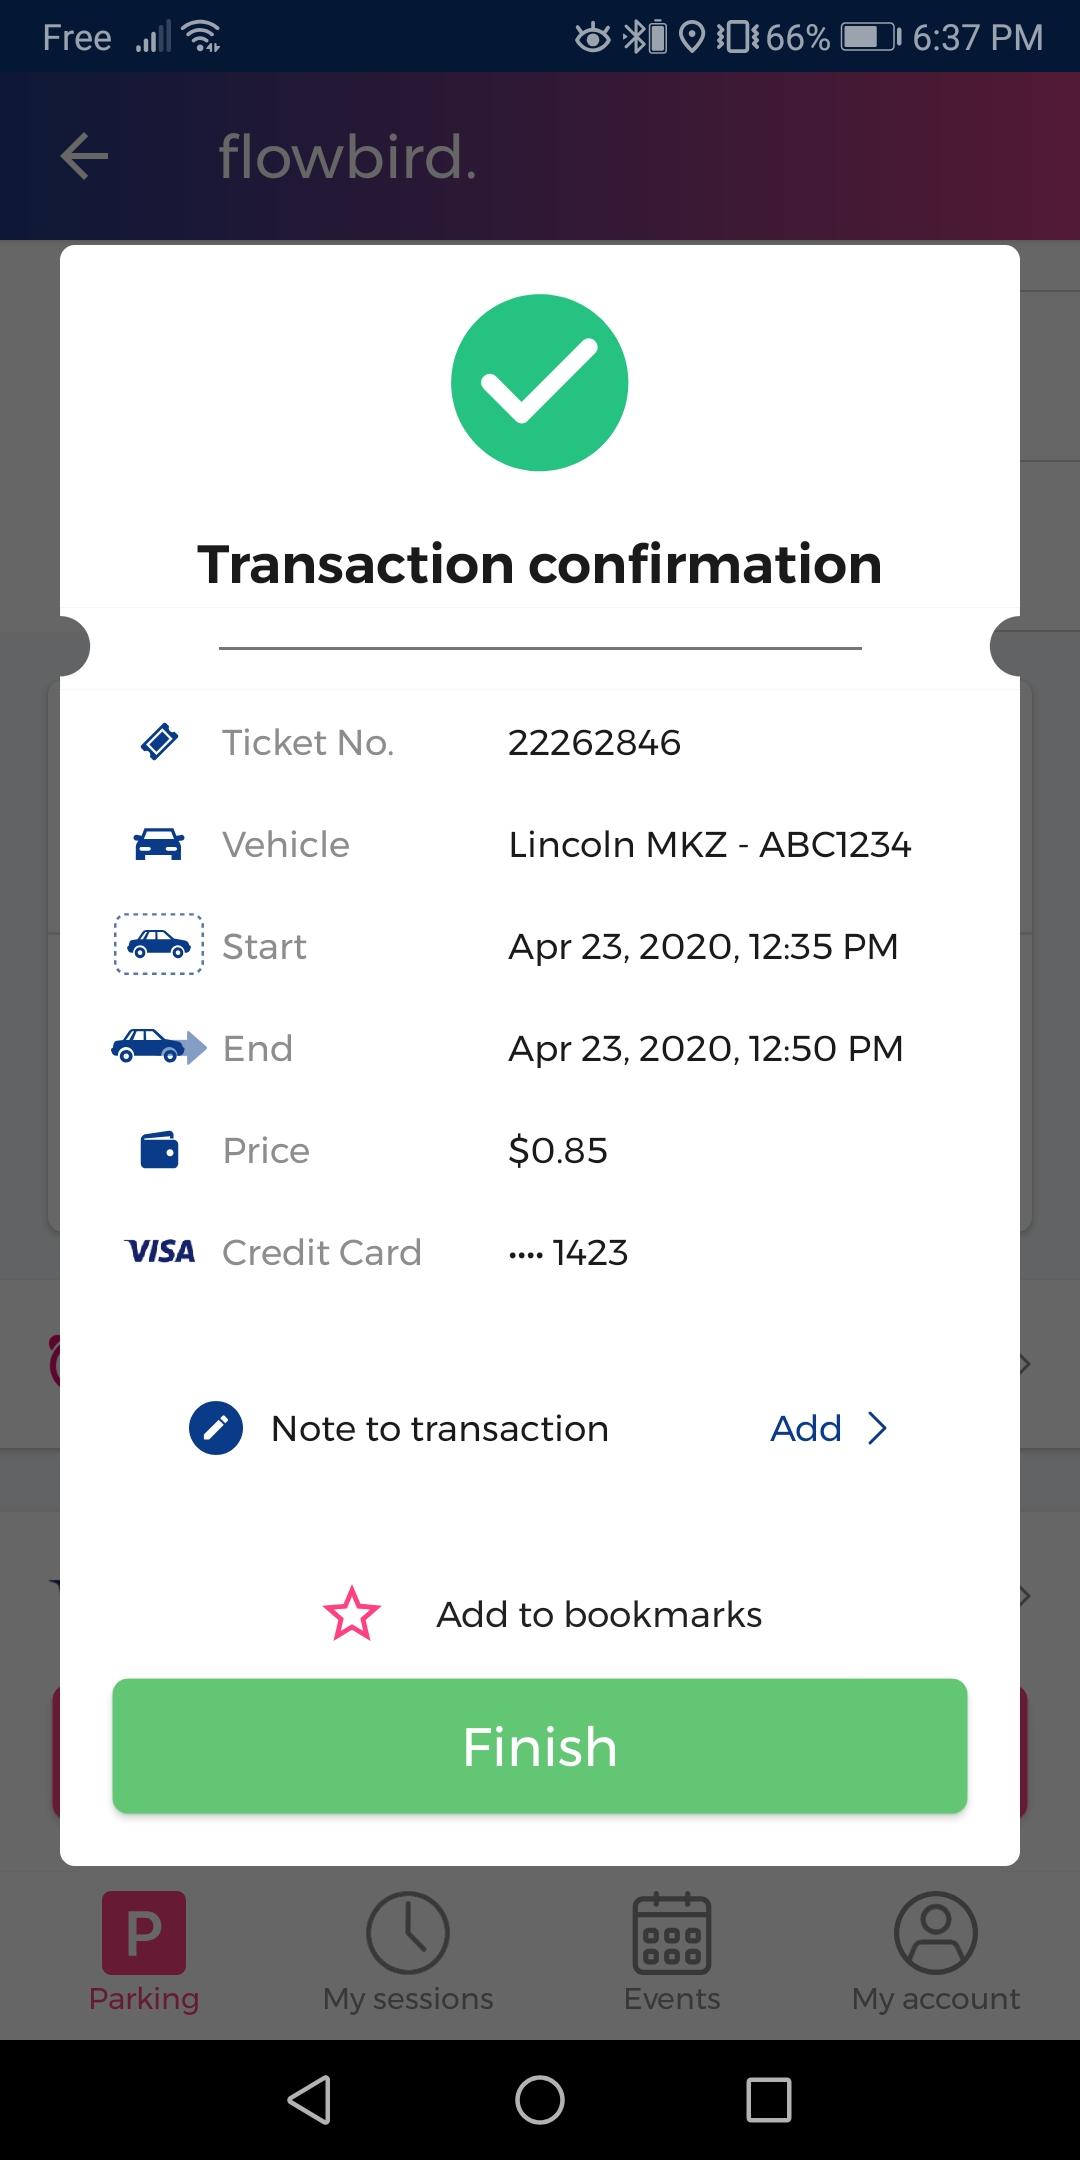
Task: Expand note with the Add chevron
Action: [x=876, y=1428]
